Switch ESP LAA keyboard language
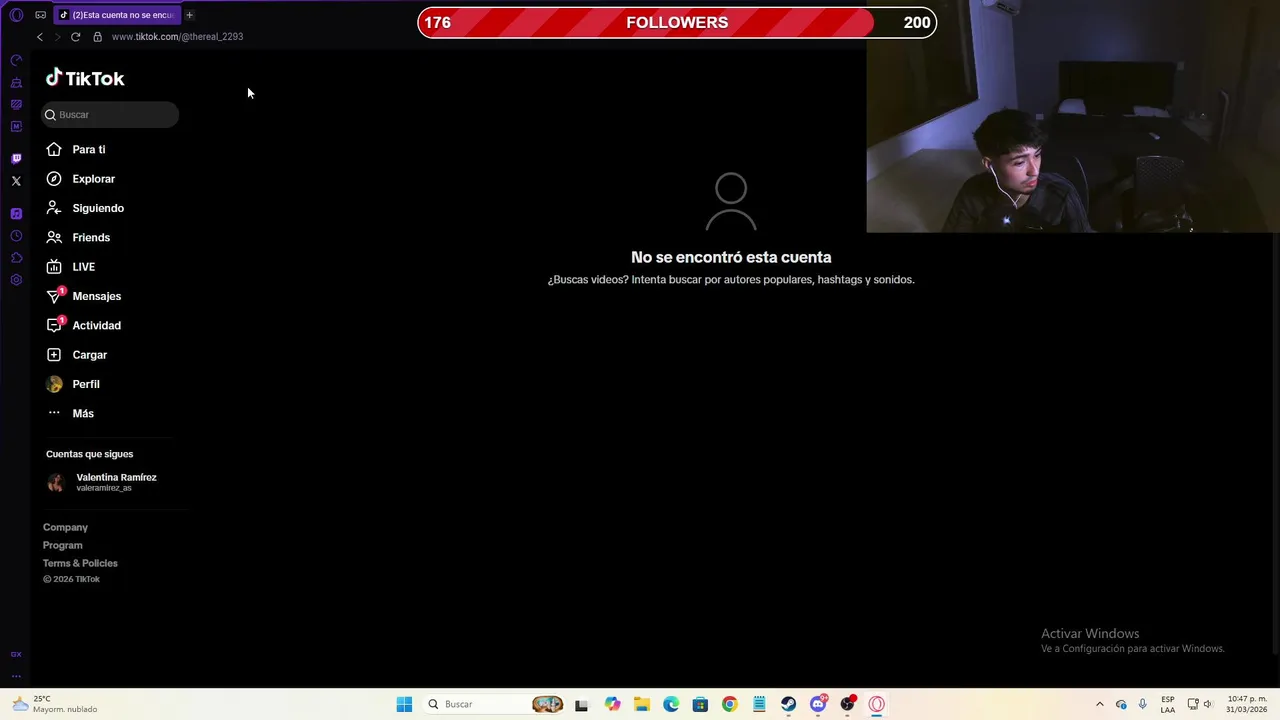Viewport: 1280px width, 720px height. tap(1167, 704)
